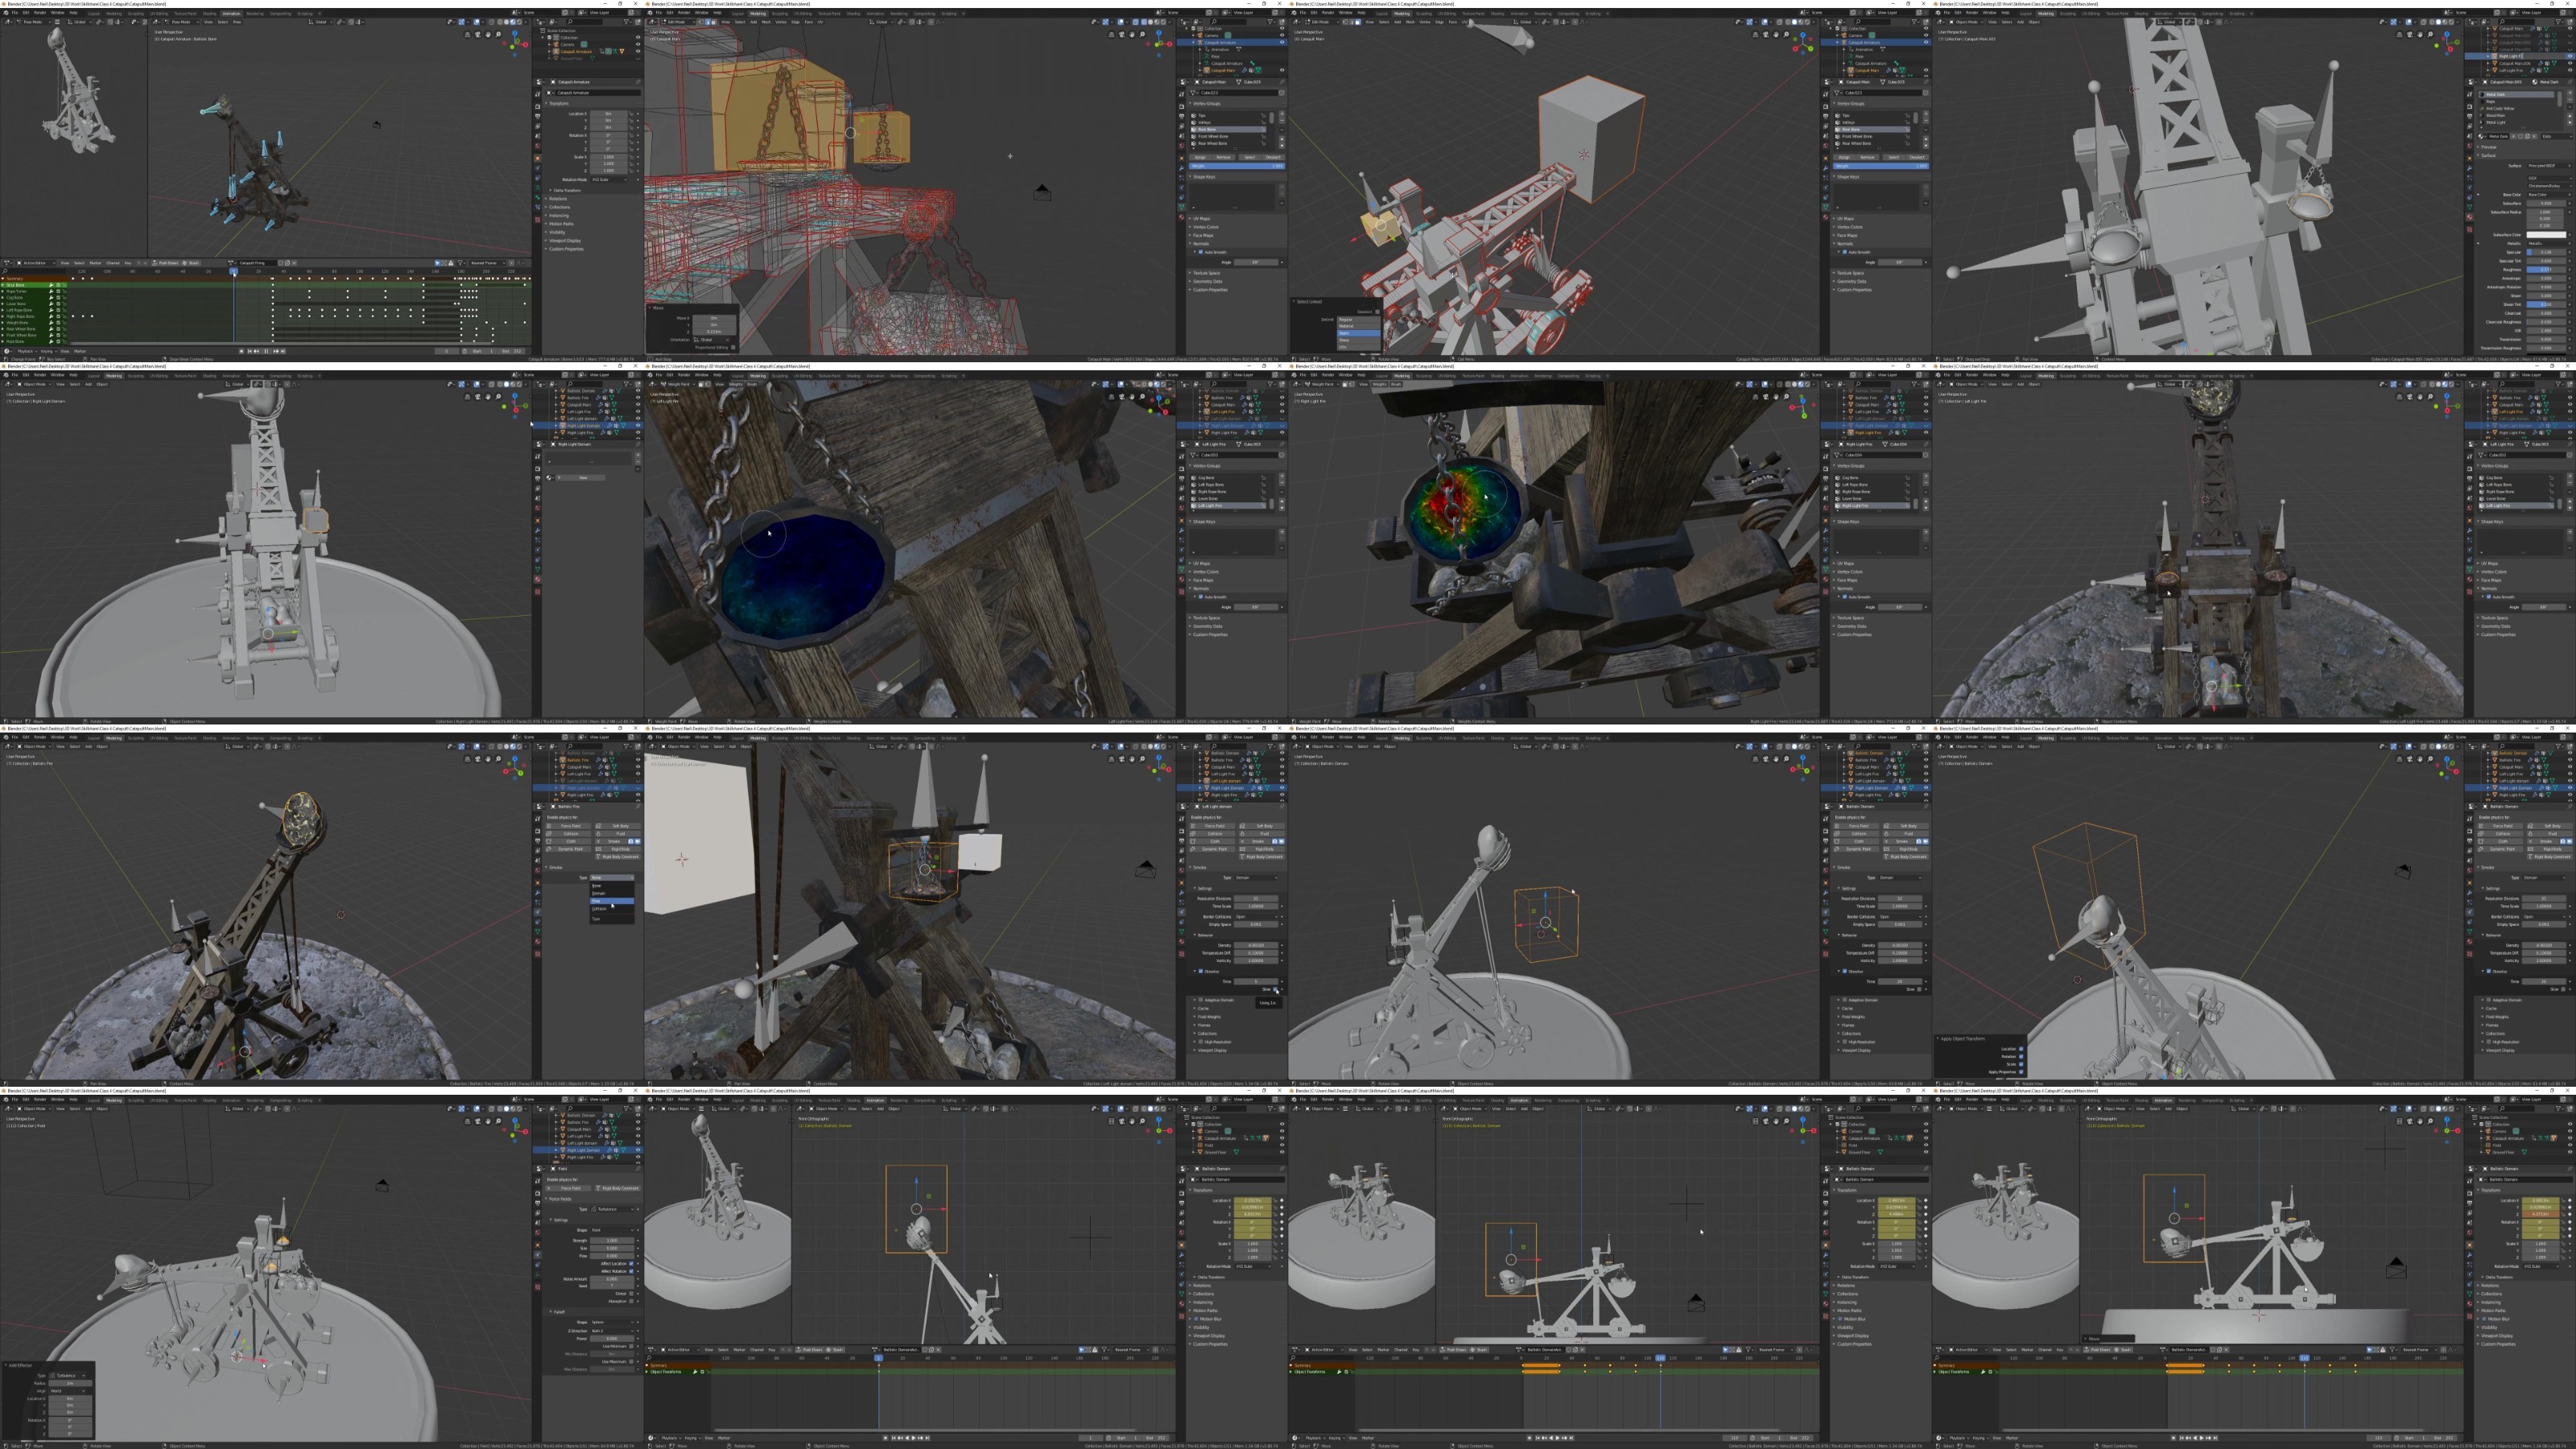Unlink the Catapult Firing action with X icon

[x=295, y=263]
